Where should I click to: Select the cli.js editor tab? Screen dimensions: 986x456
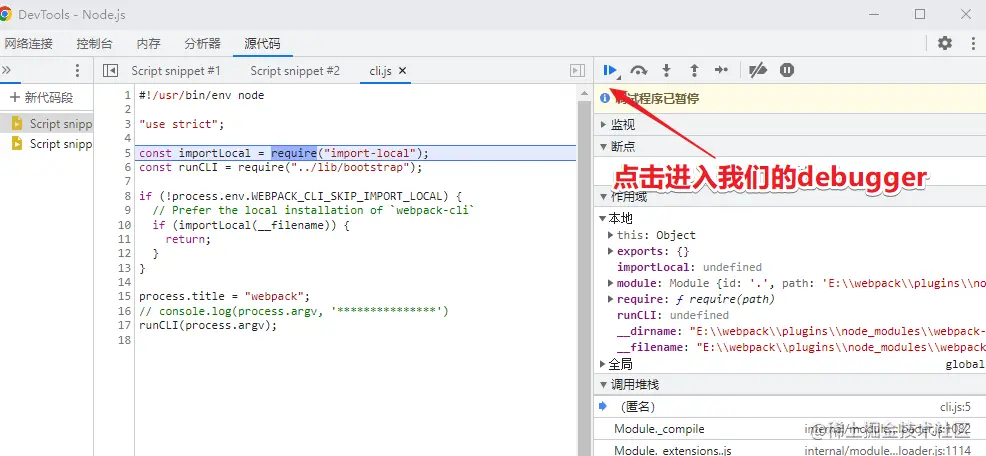point(380,70)
